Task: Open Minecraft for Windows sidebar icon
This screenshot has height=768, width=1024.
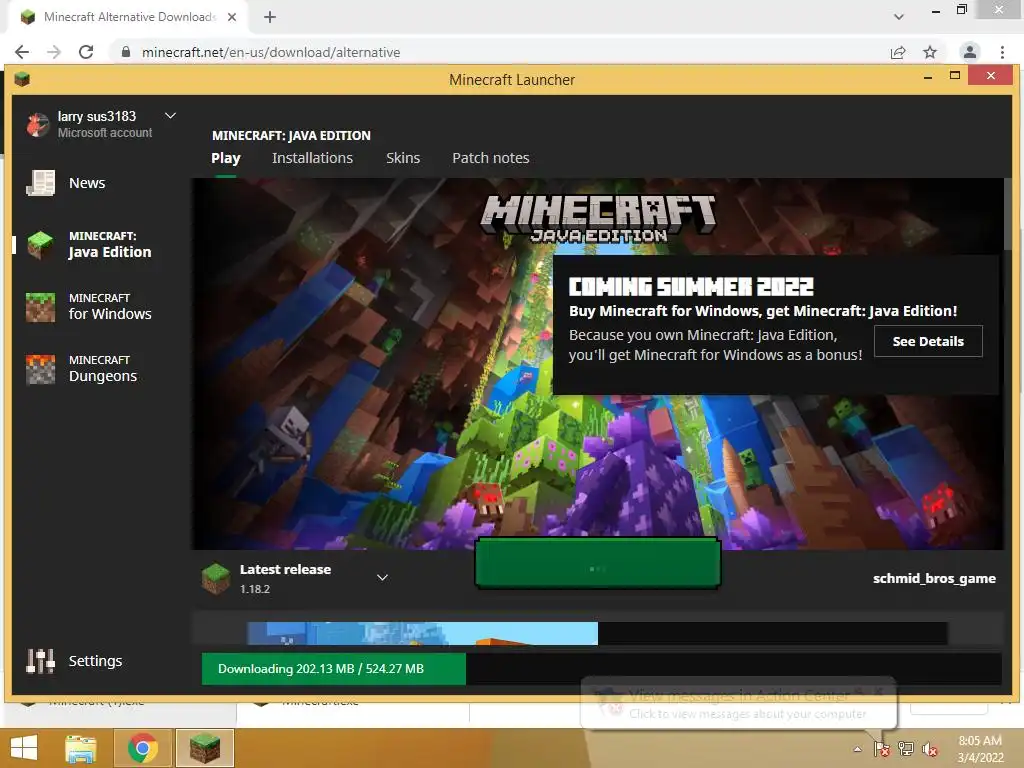Action: click(x=40, y=307)
